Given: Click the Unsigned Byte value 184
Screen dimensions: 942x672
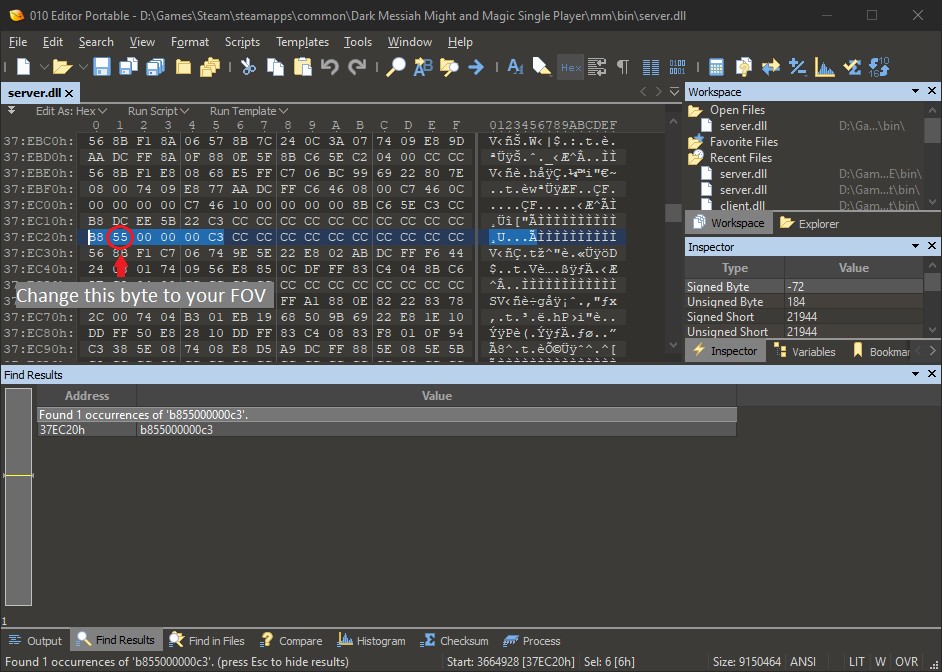Looking at the screenshot, I should click(x=853, y=301).
